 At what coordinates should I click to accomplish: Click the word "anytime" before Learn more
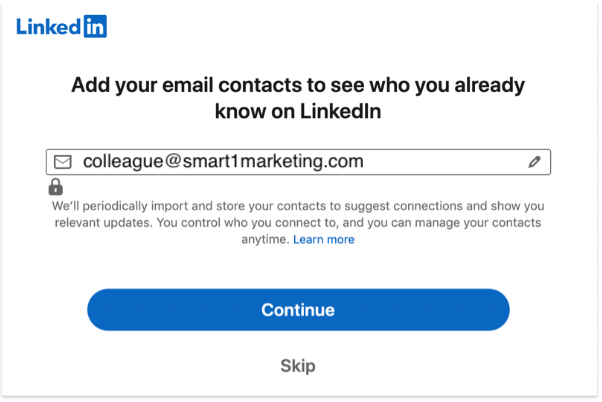coord(265,240)
